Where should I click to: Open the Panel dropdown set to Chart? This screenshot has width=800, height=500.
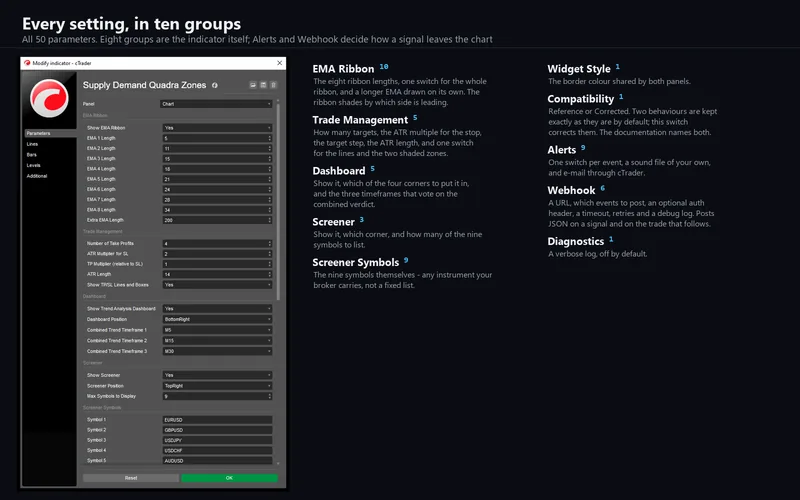tap(216, 104)
